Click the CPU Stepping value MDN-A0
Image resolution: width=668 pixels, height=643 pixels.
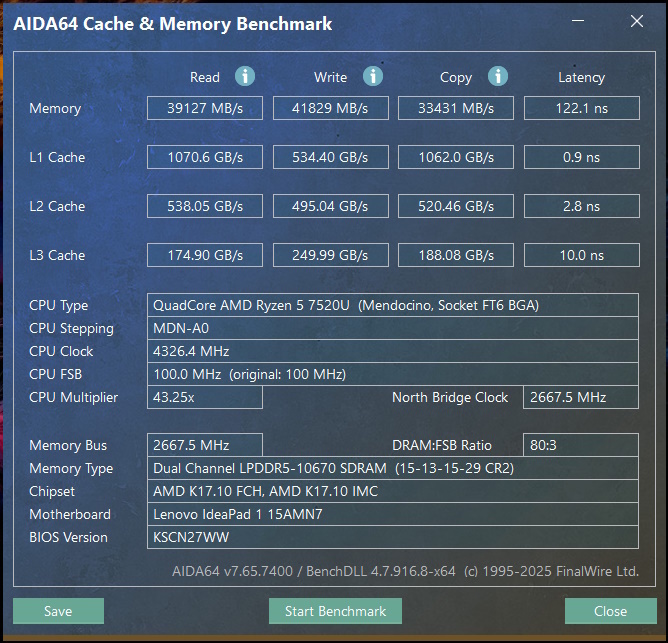pos(393,328)
